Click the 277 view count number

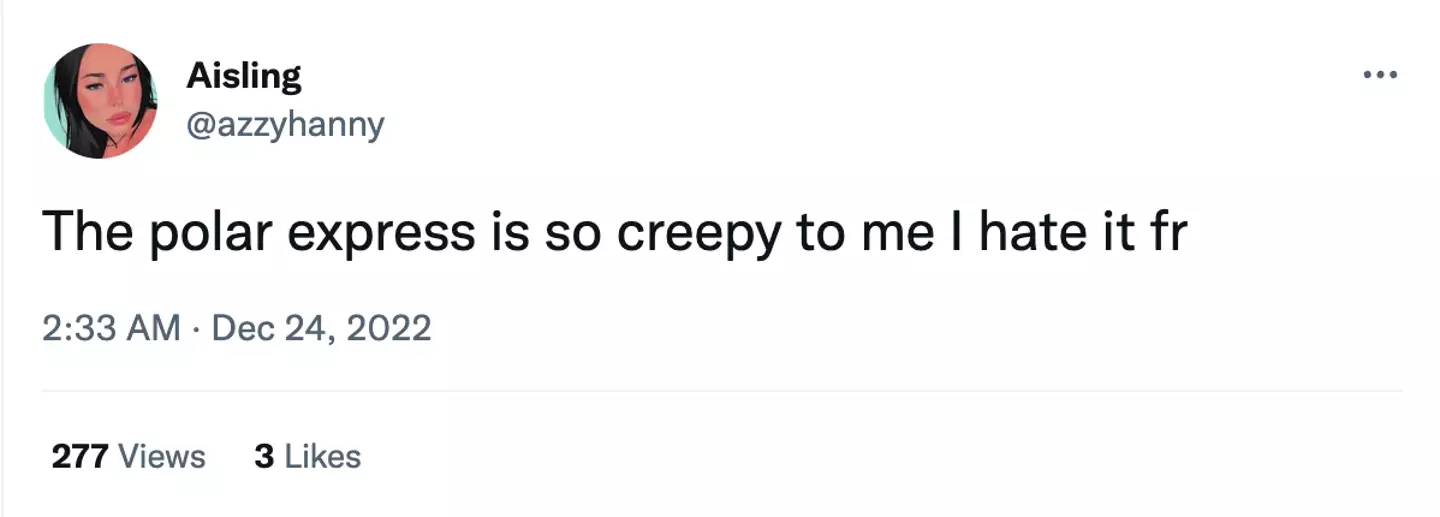(80, 457)
